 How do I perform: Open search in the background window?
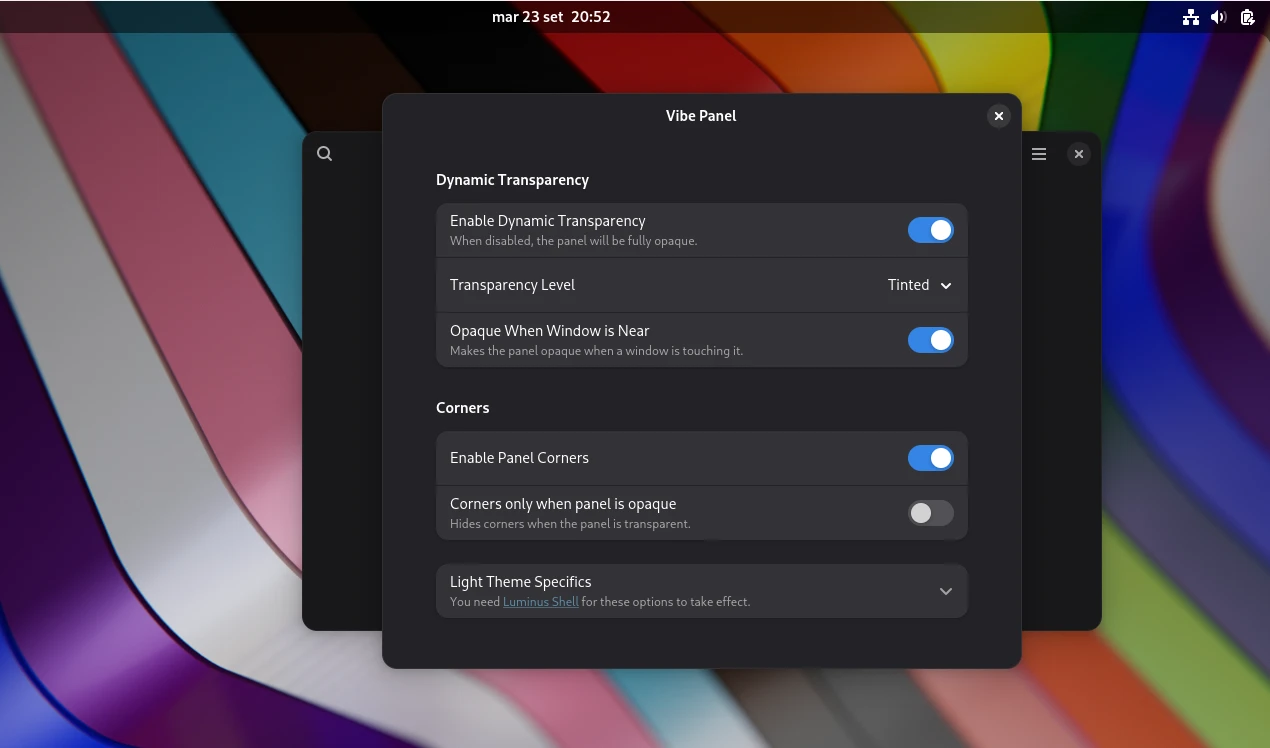pos(324,153)
